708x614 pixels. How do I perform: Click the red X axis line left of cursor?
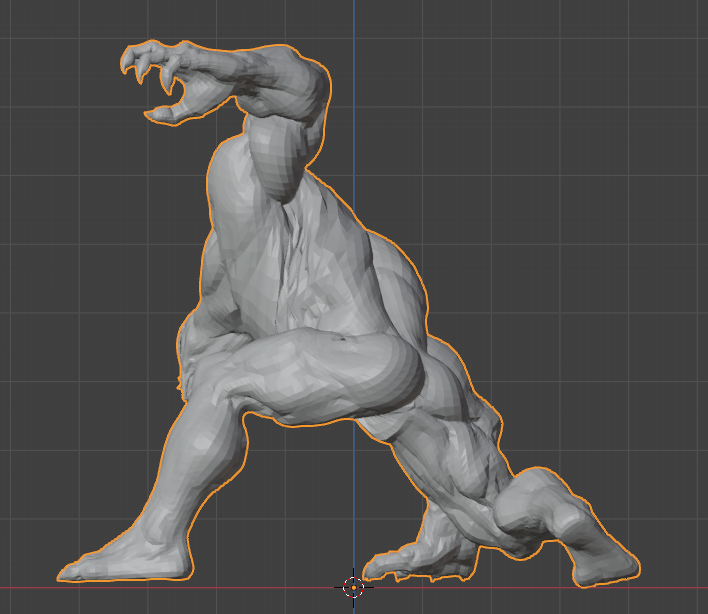(150, 586)
